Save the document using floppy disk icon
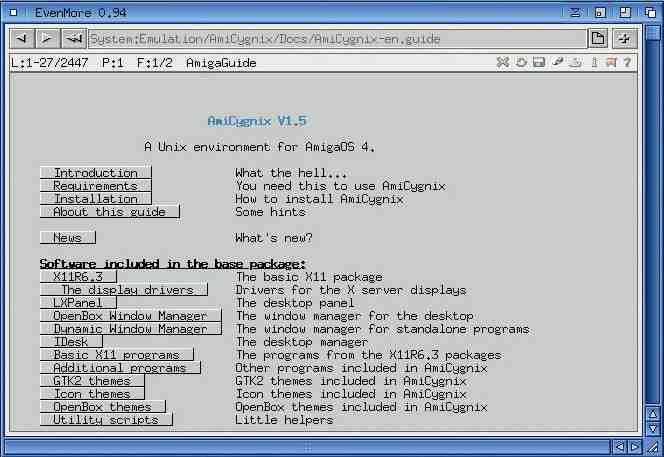664x457 pixels. pyautogui.click(x=539, y=63)
